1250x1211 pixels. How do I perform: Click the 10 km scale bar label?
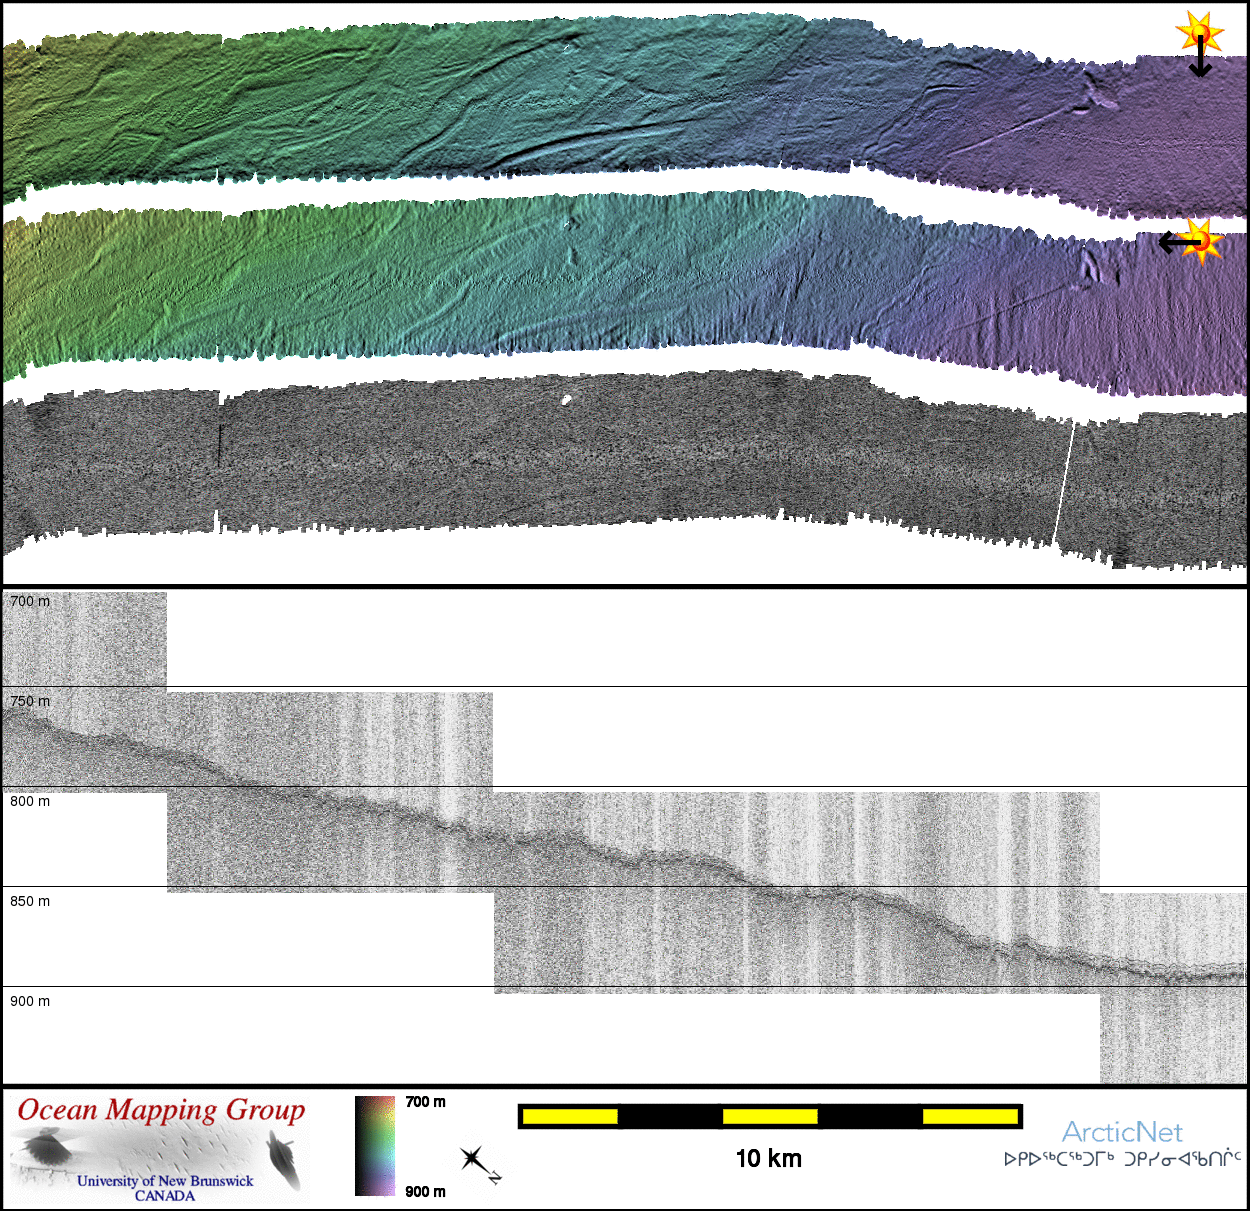[x=768, y=1158]
